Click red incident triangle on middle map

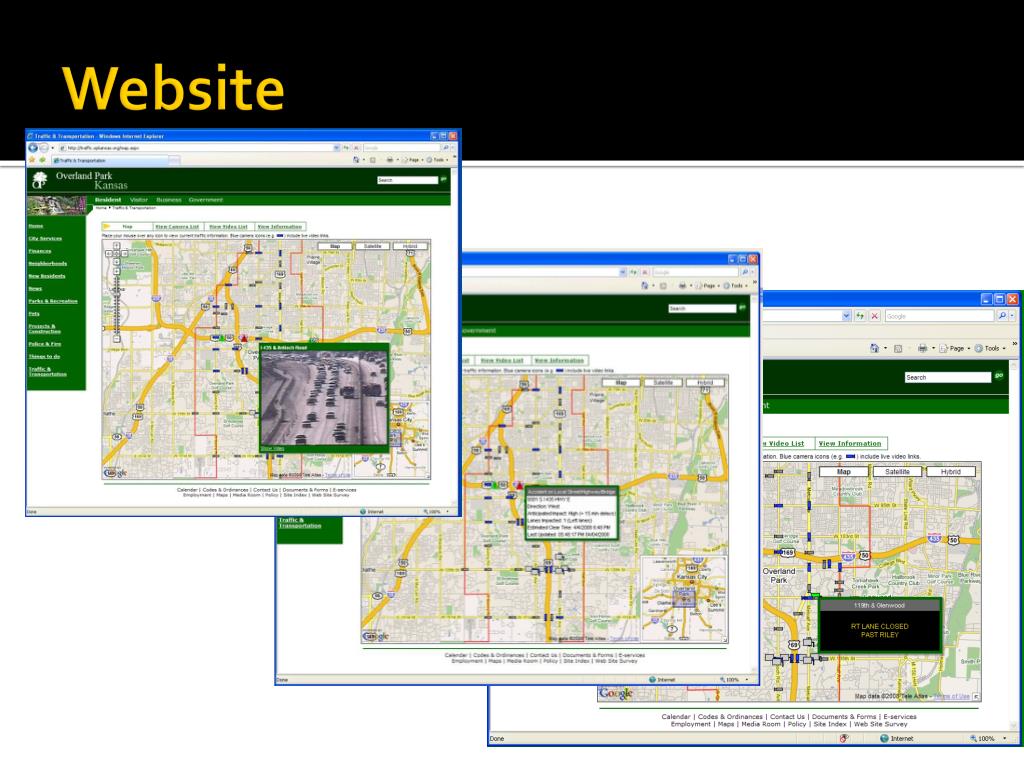coord(519,485)
